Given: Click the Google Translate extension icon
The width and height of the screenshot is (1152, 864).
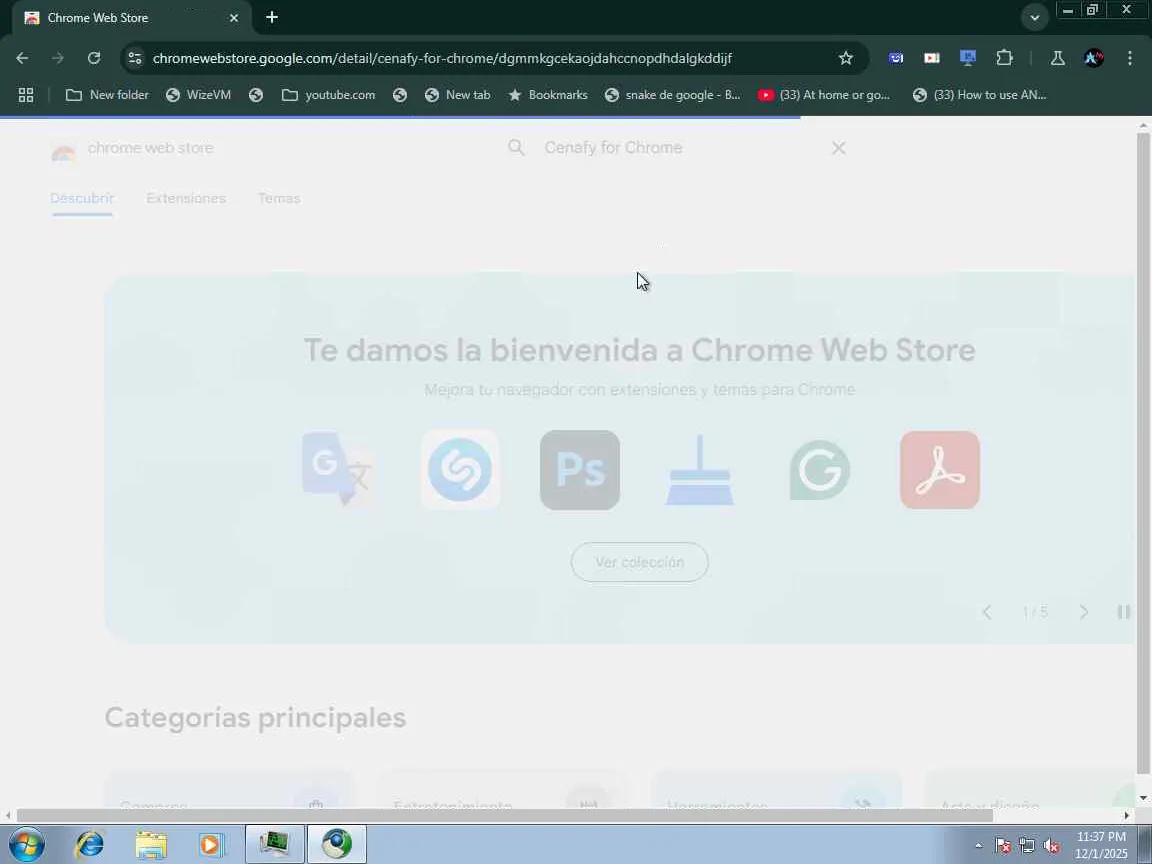Looking at the screenshot, I should pos(339,469).
